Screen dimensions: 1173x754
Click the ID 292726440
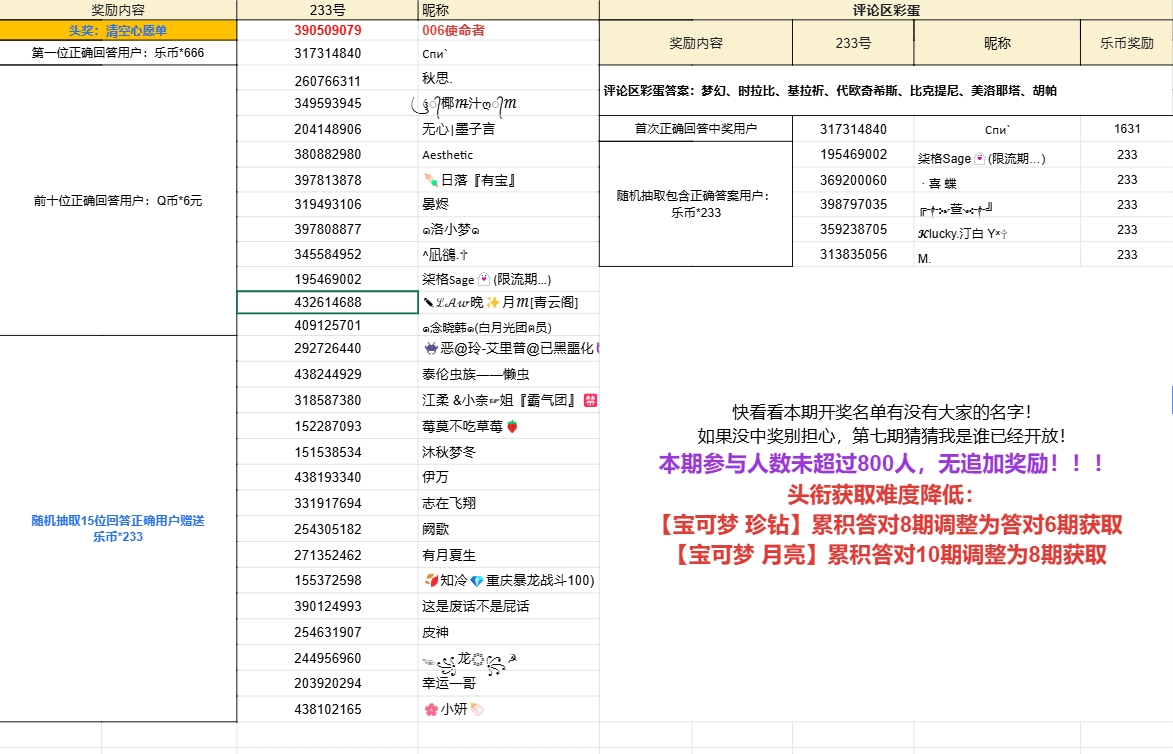point(328,349)
